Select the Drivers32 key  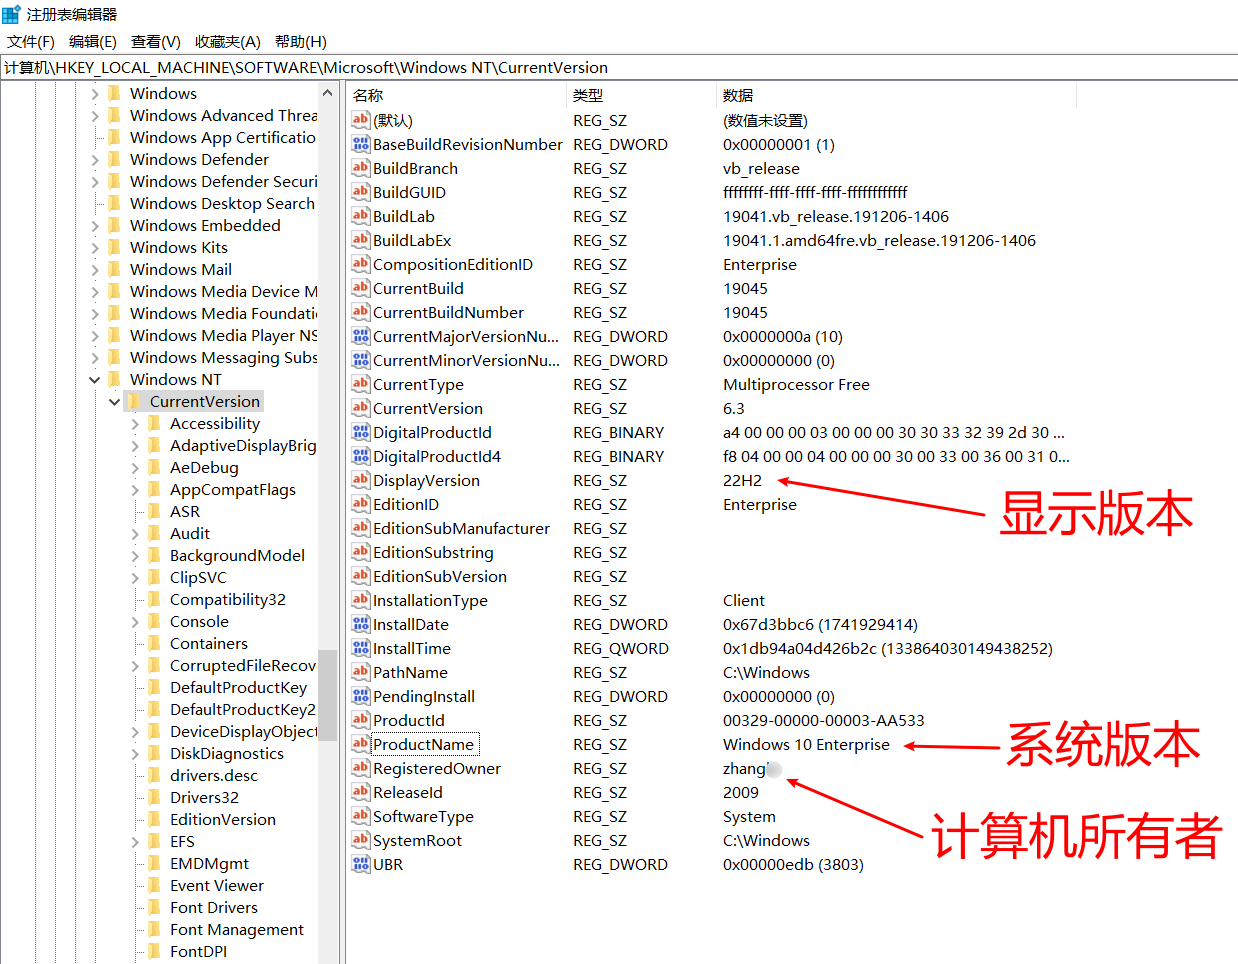(x=204, y=797)
